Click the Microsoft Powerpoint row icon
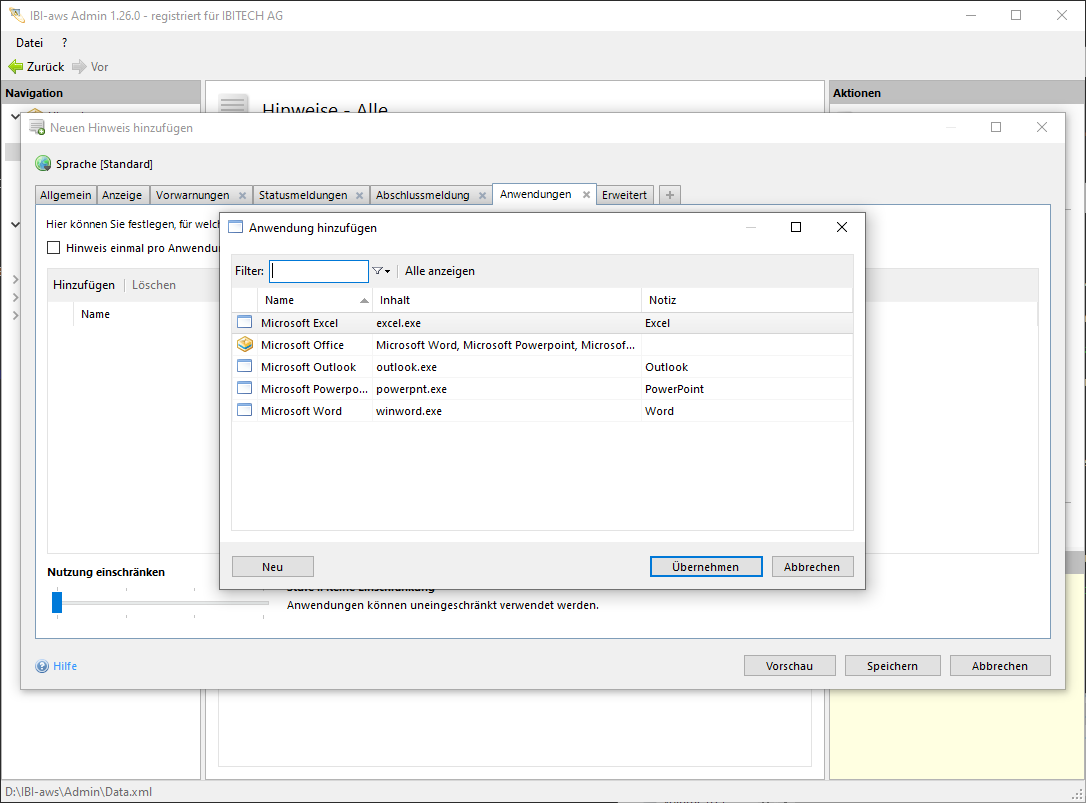1086x803 pixels. point(245,389)
